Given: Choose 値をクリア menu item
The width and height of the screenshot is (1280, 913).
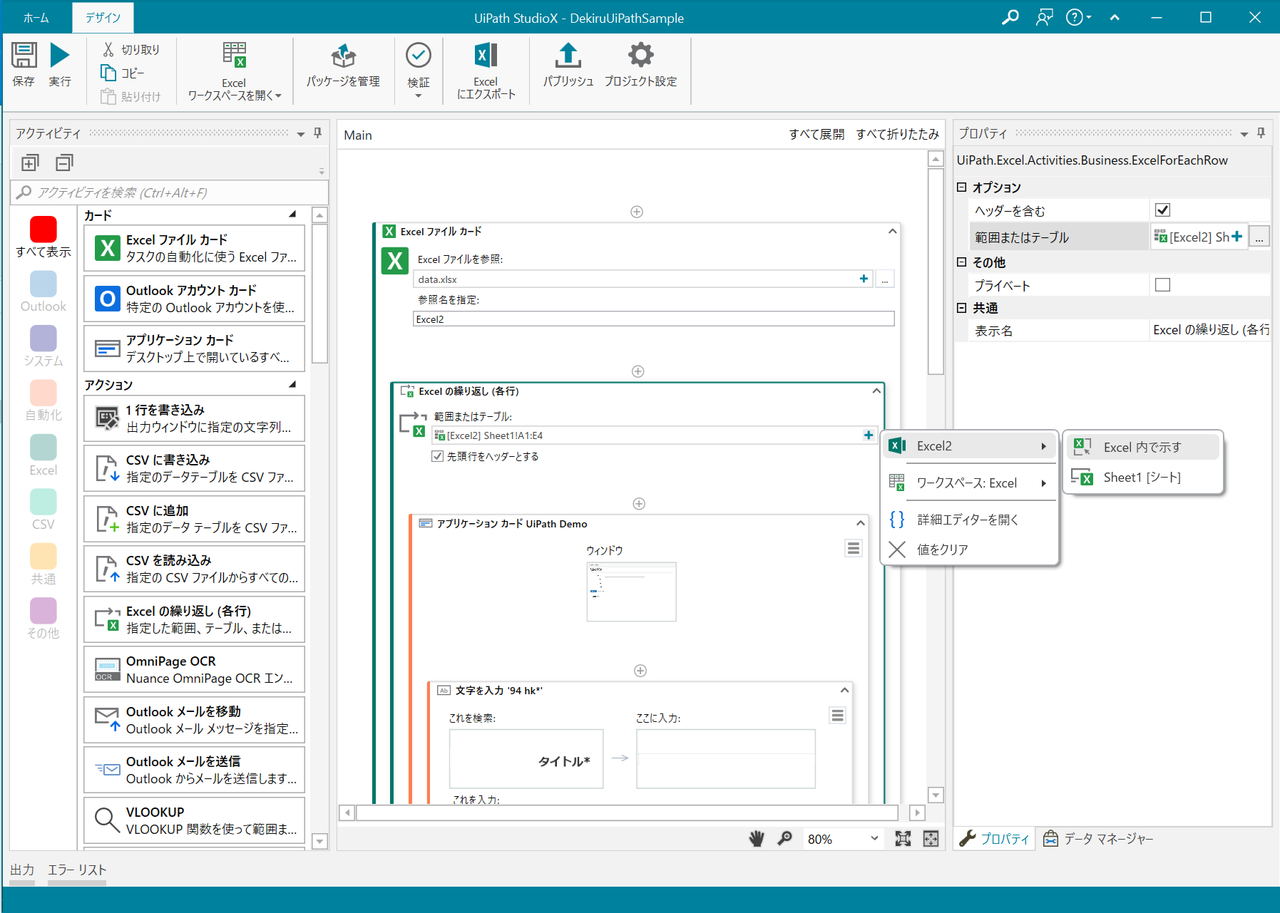Looking at the screenshot, I should 969,549.
